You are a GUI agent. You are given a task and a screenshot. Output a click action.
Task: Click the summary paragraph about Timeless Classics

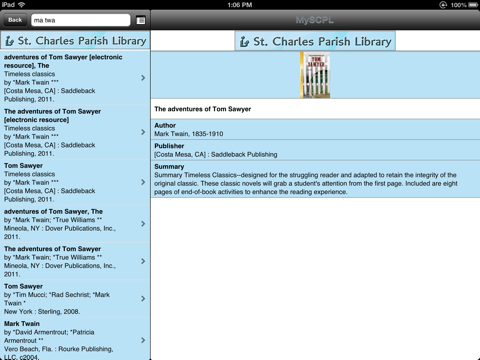[x=306, y=183]
